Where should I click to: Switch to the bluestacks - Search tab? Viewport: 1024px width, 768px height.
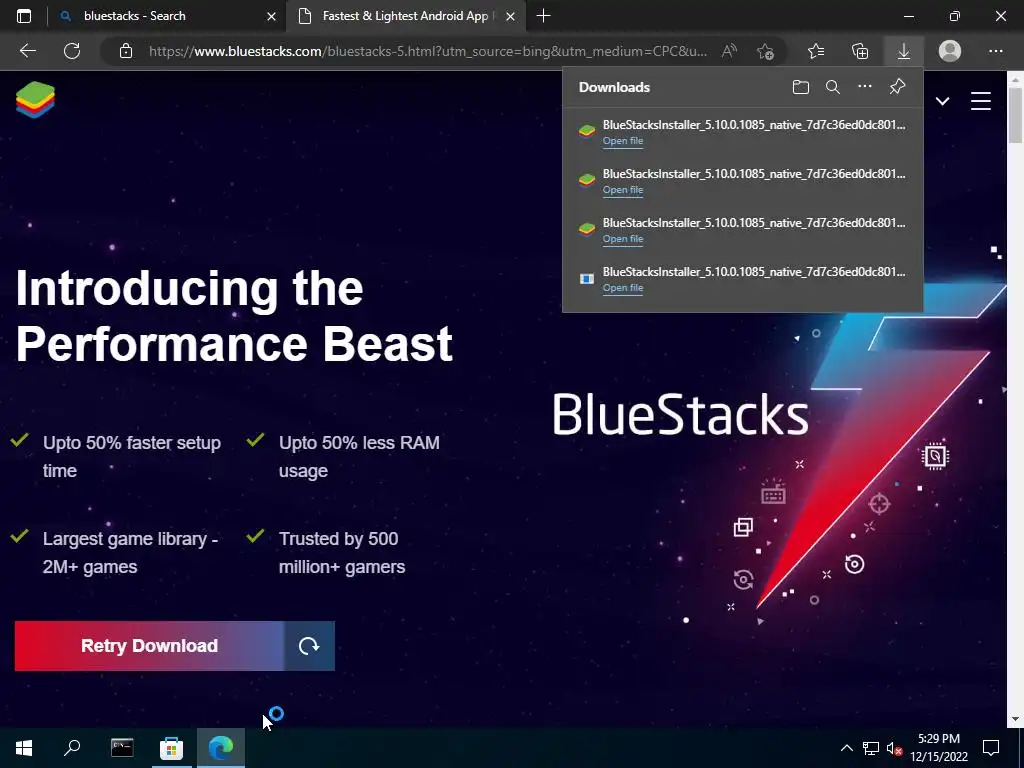pyautogui.click(x=167, y=16)
